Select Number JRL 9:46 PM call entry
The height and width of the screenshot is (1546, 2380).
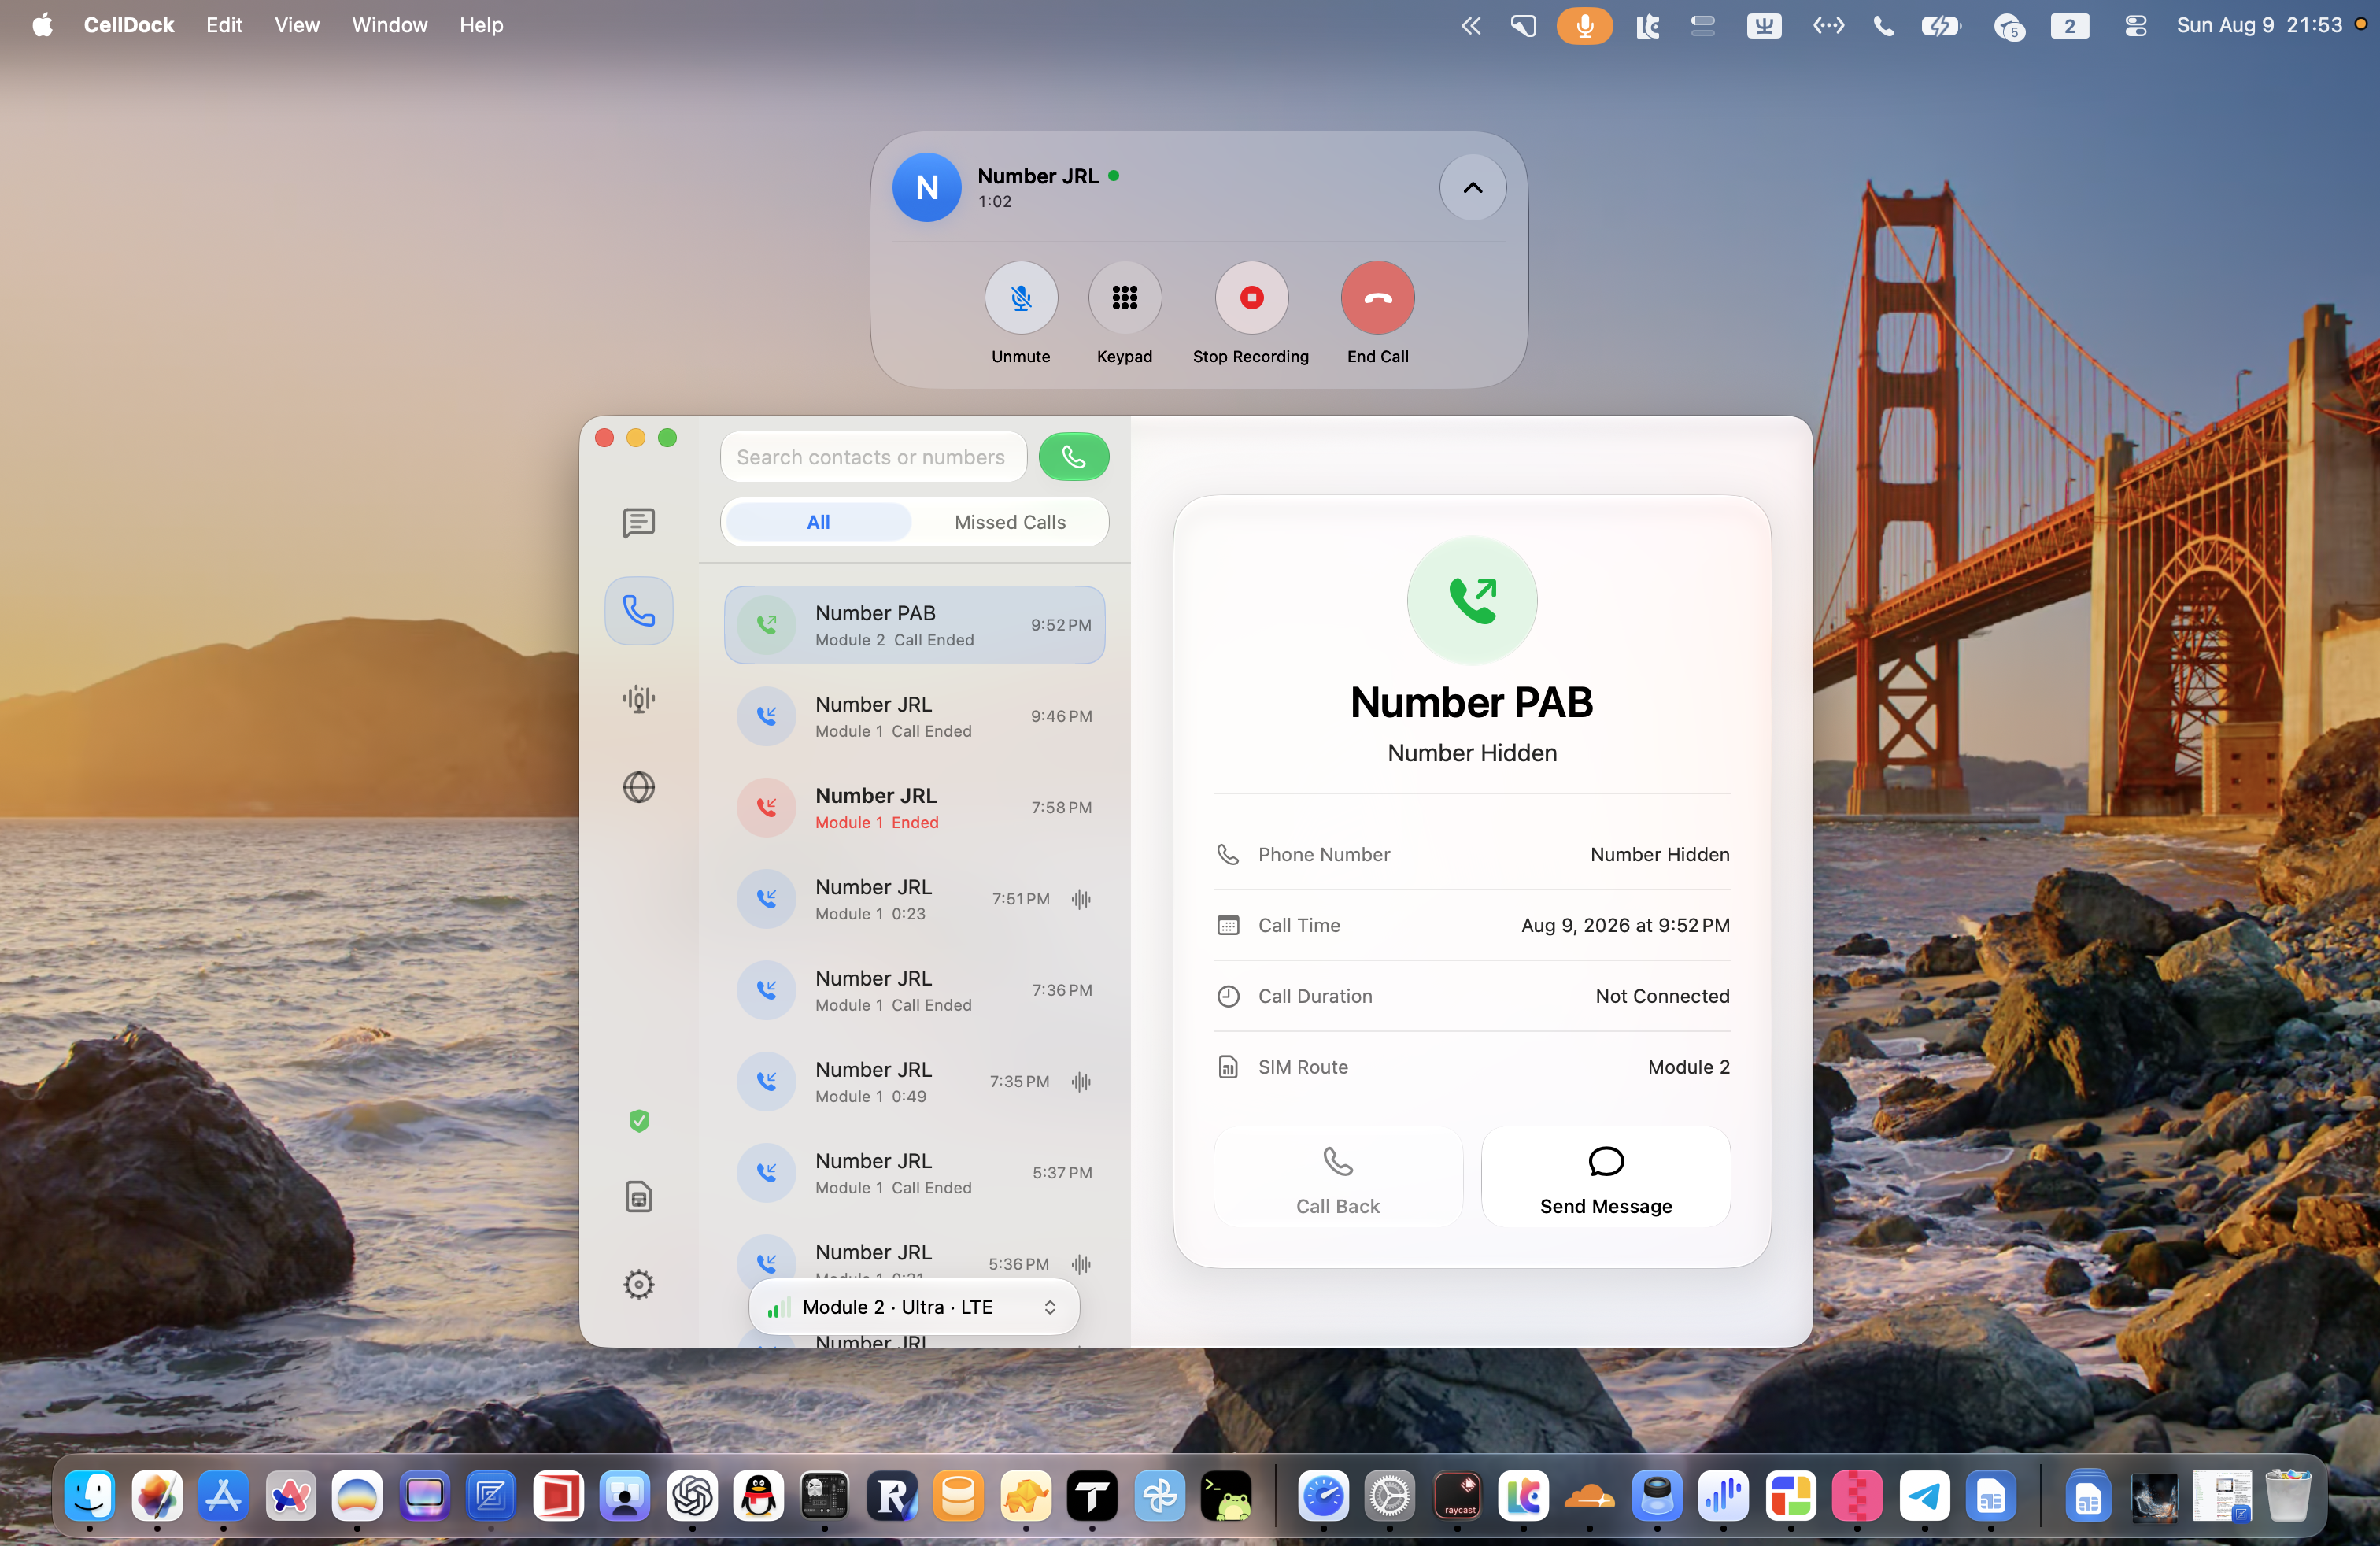[x=914, y=716]
